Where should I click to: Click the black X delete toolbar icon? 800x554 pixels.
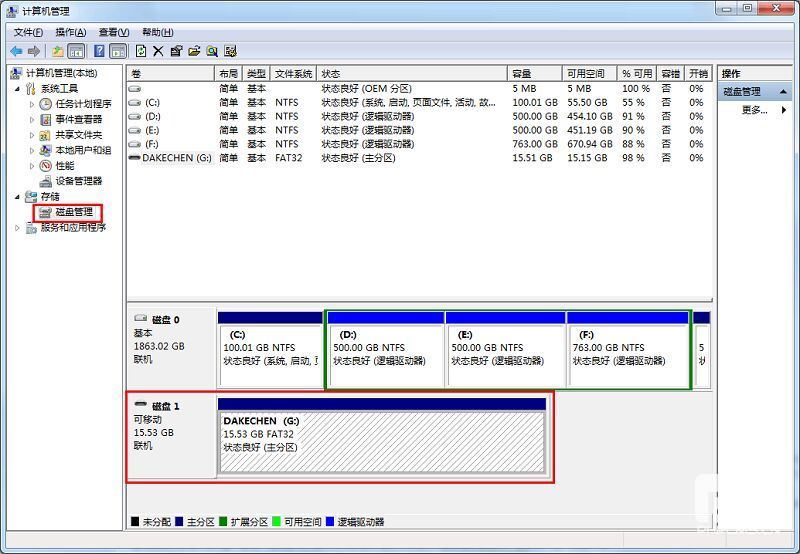pyautogui.click(x=158, y=51)
